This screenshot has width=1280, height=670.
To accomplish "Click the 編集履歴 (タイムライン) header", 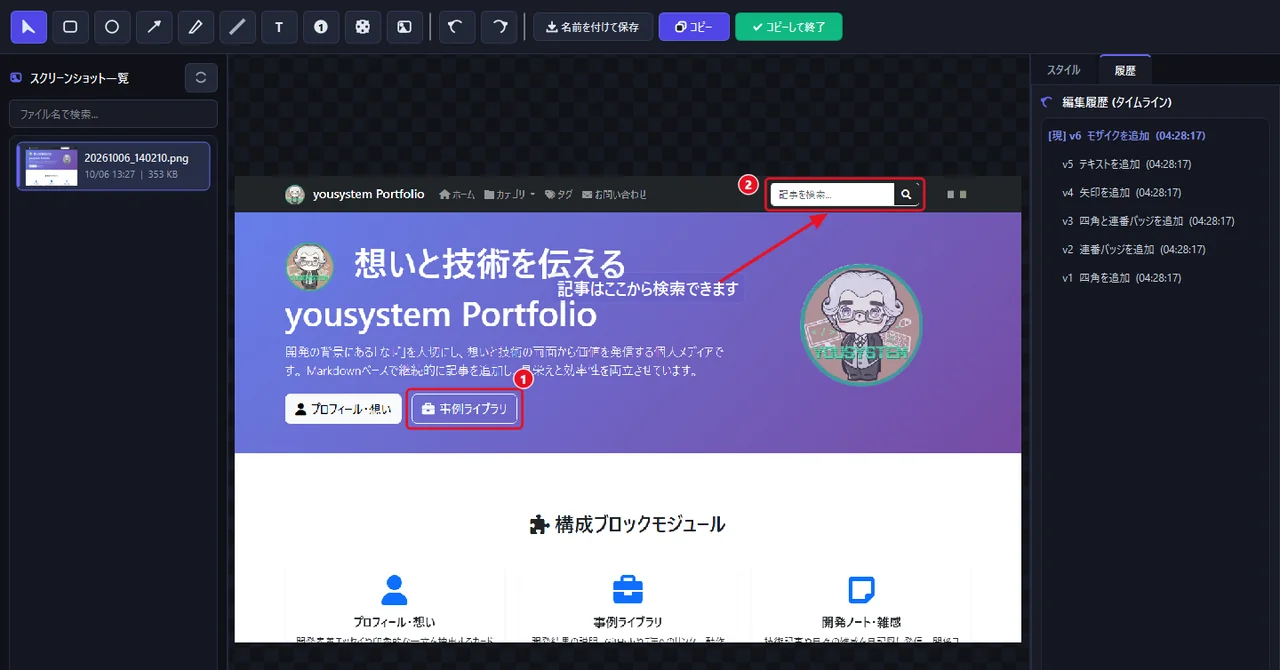I will point(1116,102).
